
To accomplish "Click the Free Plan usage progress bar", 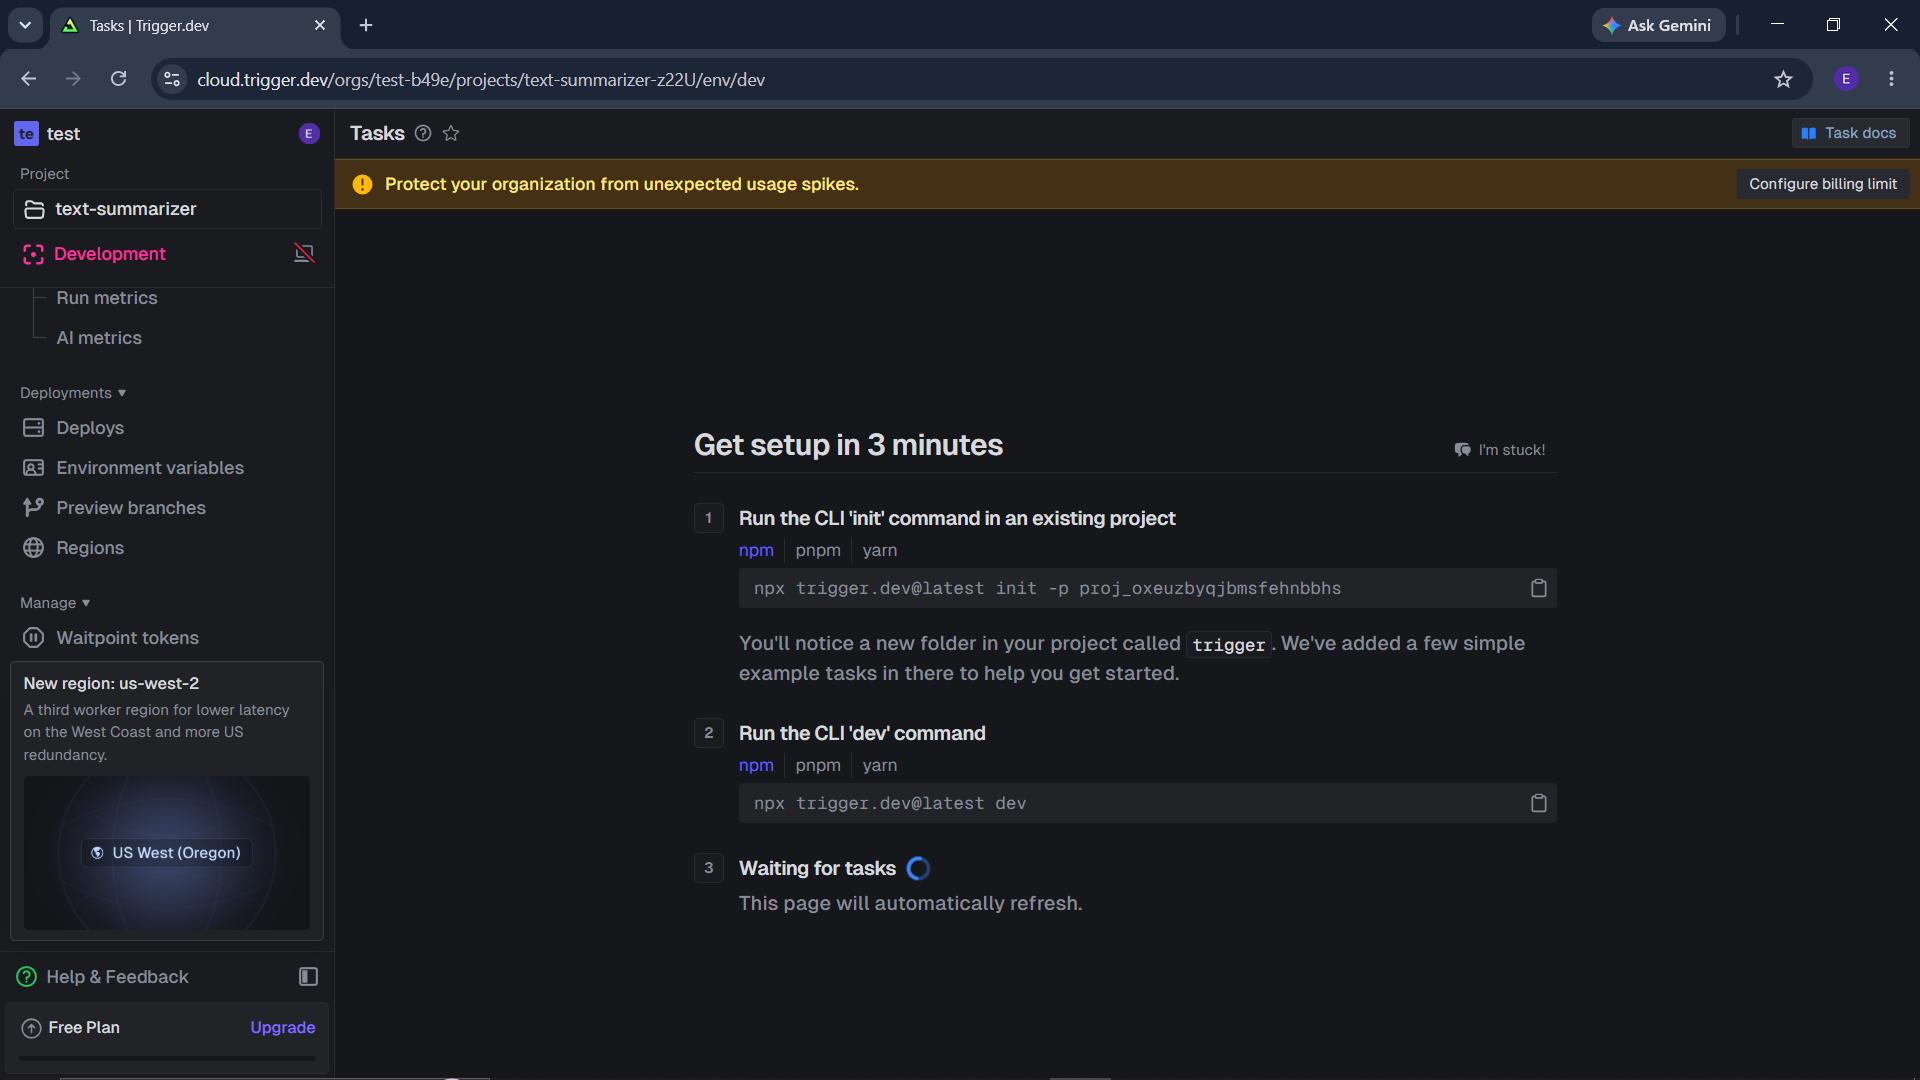I will [167, 1058].
